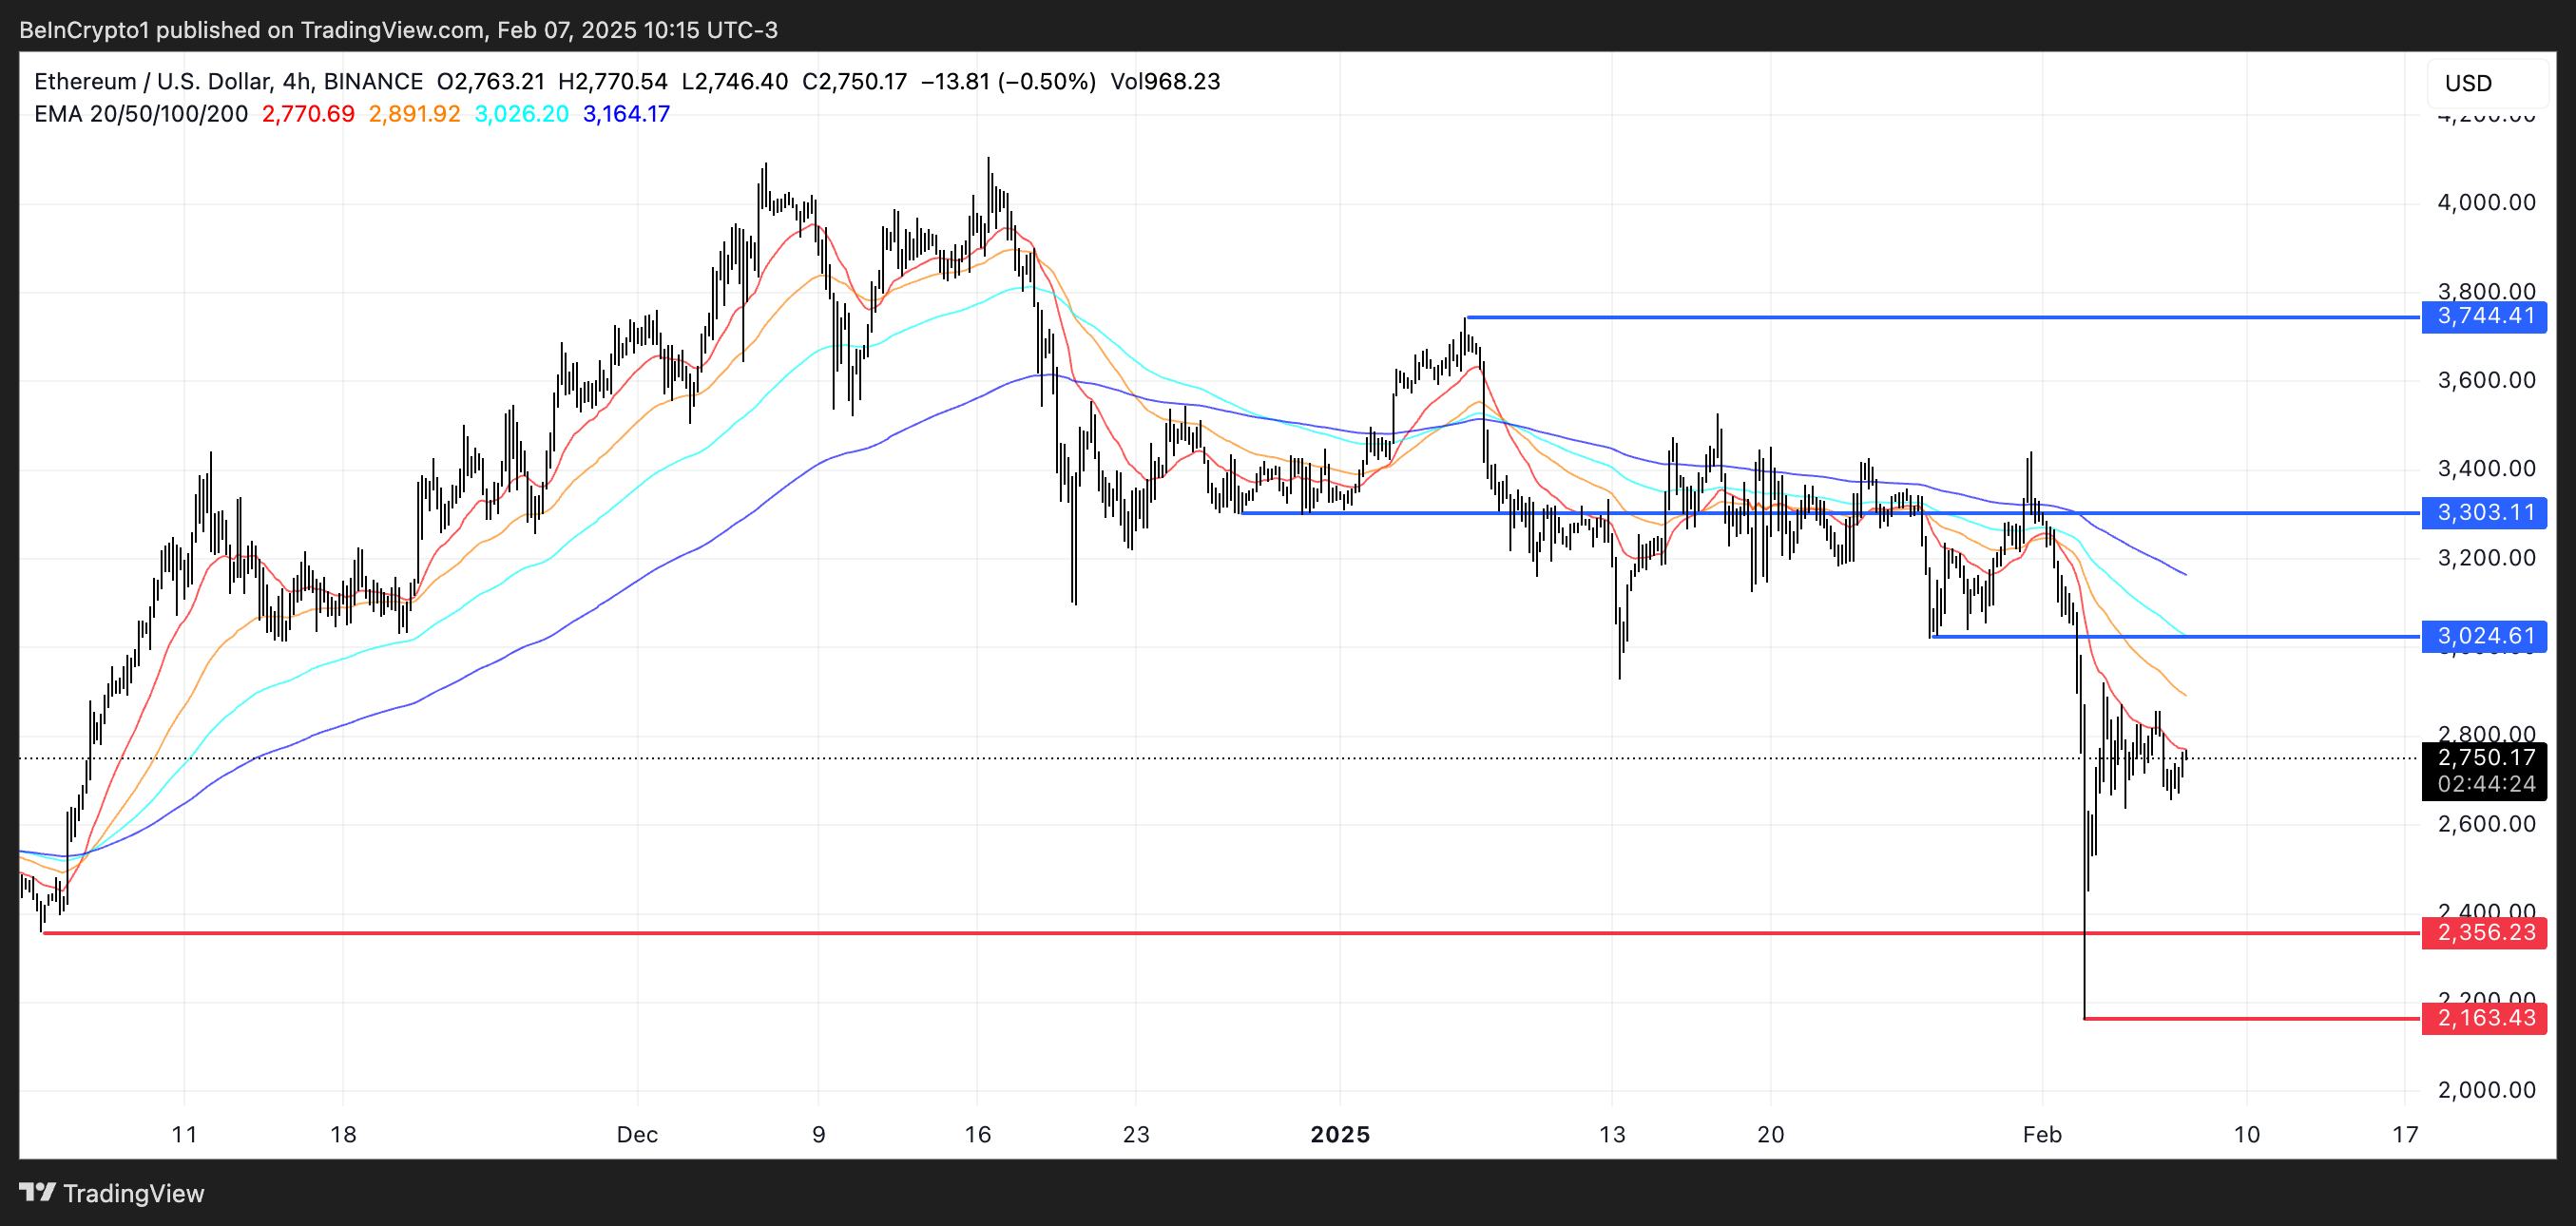Click the Dec date axis label

pos(637,1134)
